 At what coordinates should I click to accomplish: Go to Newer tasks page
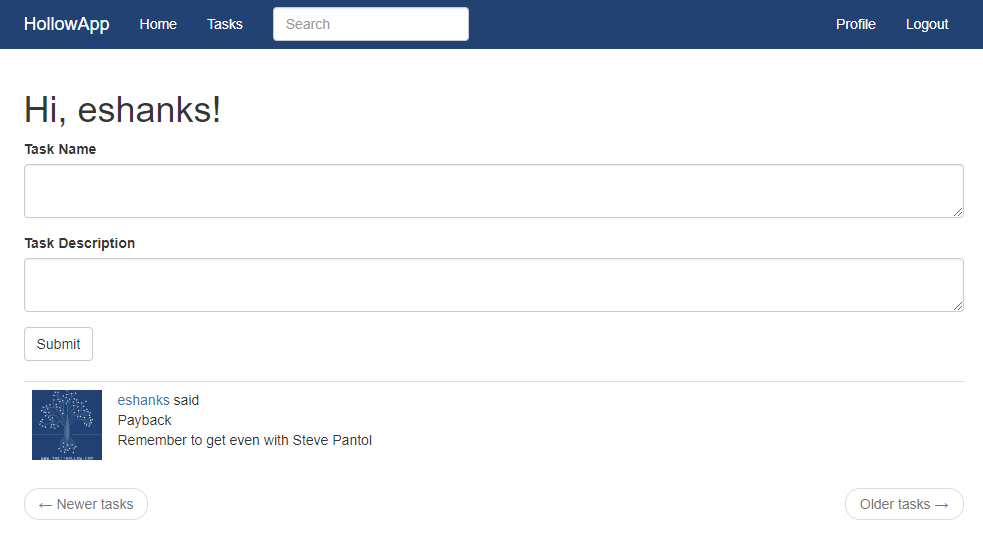point(86,504)
